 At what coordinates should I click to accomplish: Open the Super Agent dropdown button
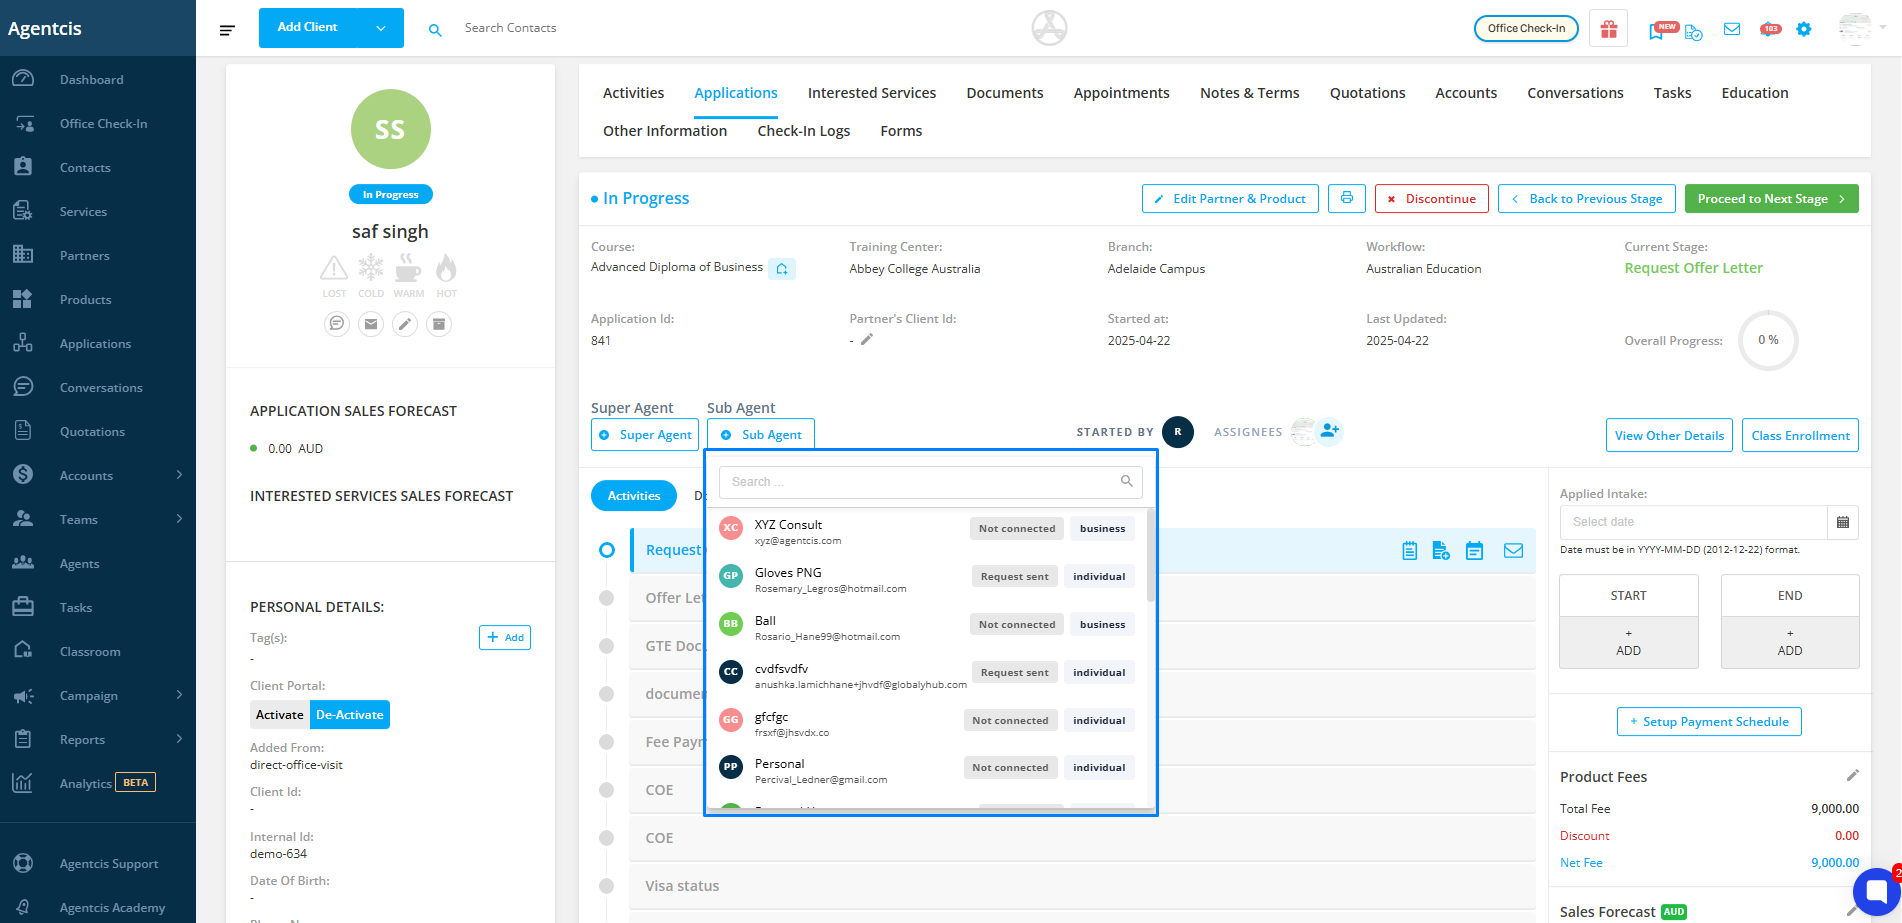click(x=645, y=434)
